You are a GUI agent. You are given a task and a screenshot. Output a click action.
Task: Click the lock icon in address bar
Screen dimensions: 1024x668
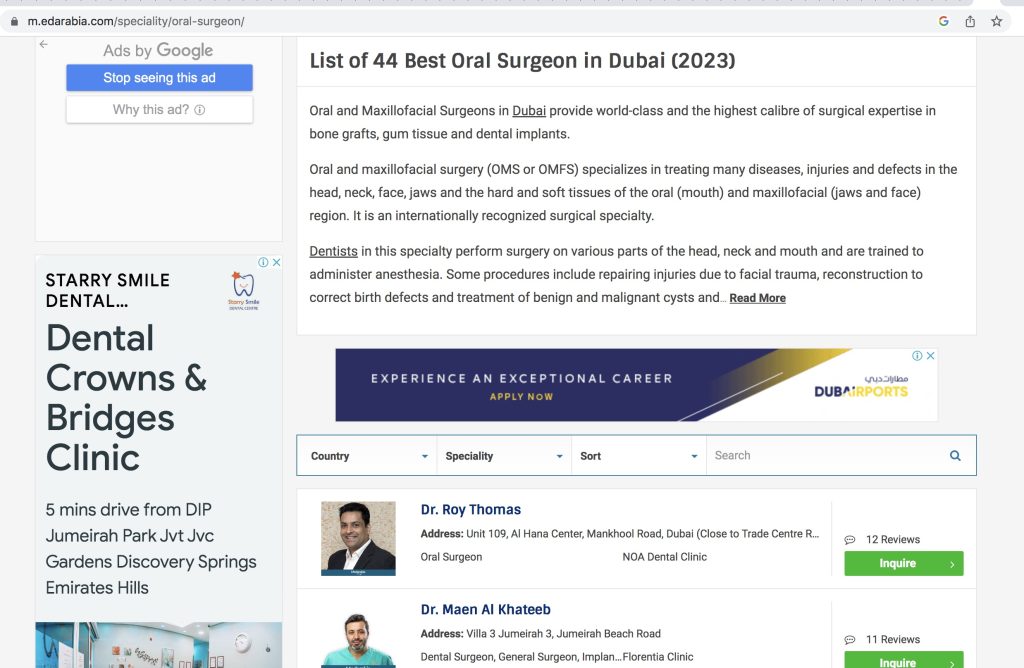(14, 22)
